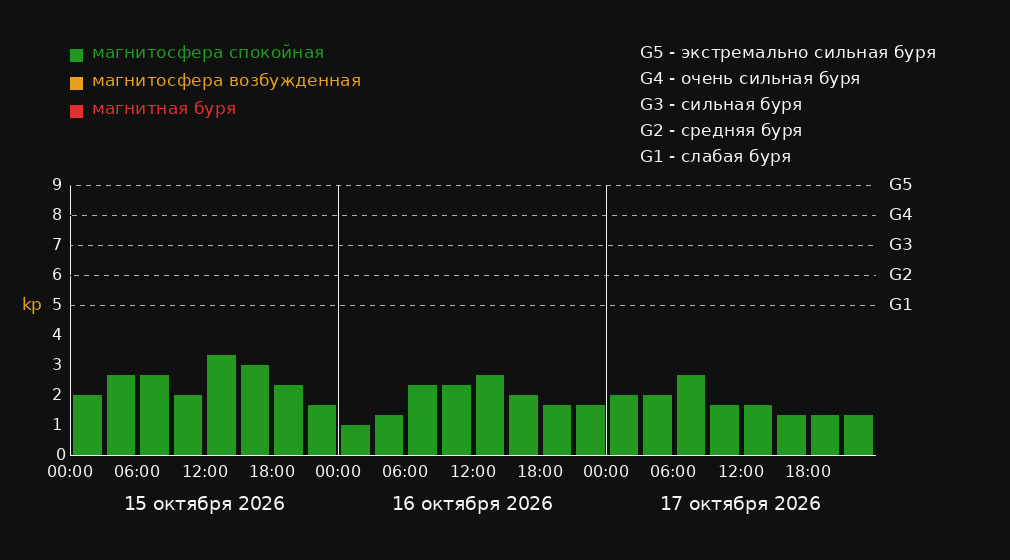
Task: Click the last bar on 17 October
Action: pos(858,435)
